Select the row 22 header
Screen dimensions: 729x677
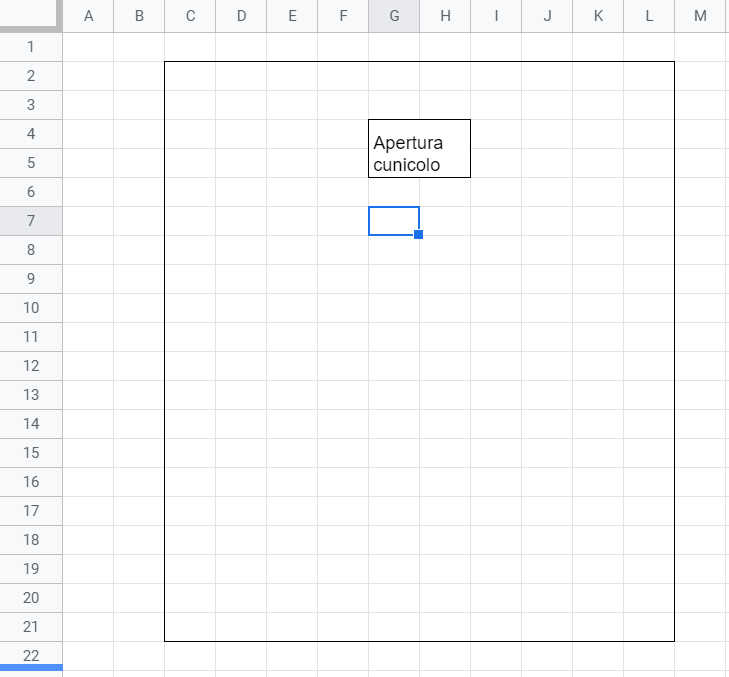point(30,655)
